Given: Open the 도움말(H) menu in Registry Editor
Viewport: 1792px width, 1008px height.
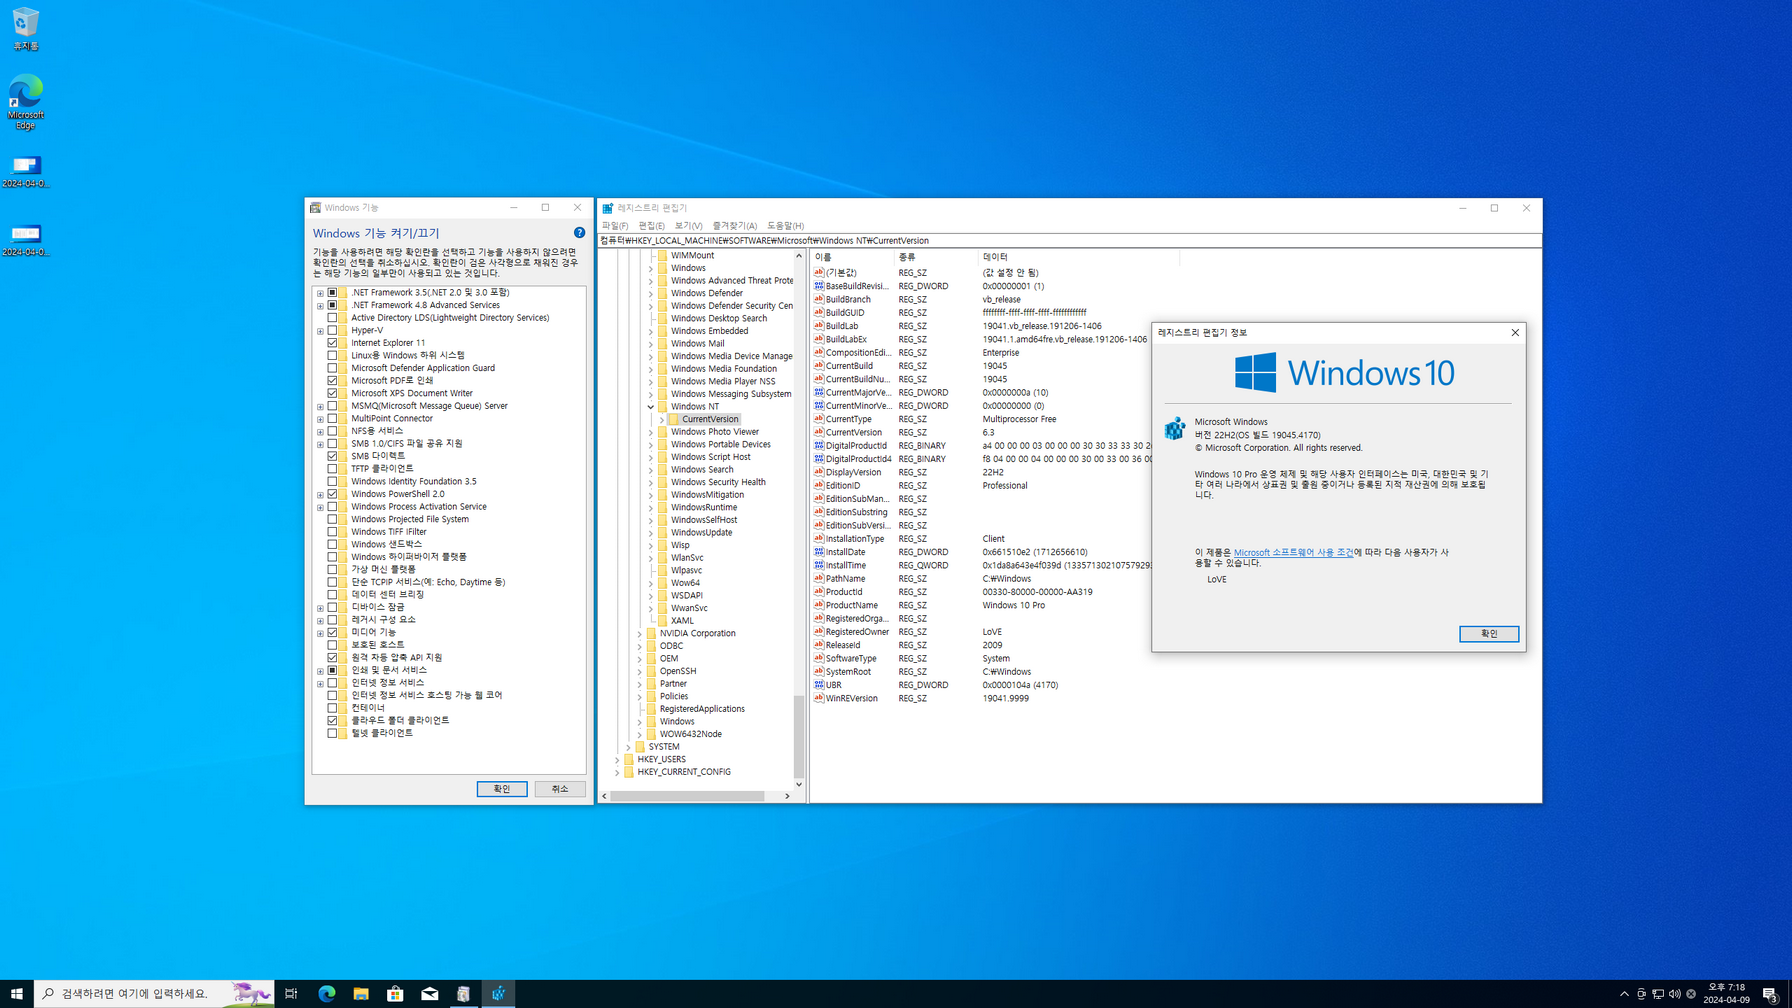Looking at the screenshot, I should pos(785,226).
